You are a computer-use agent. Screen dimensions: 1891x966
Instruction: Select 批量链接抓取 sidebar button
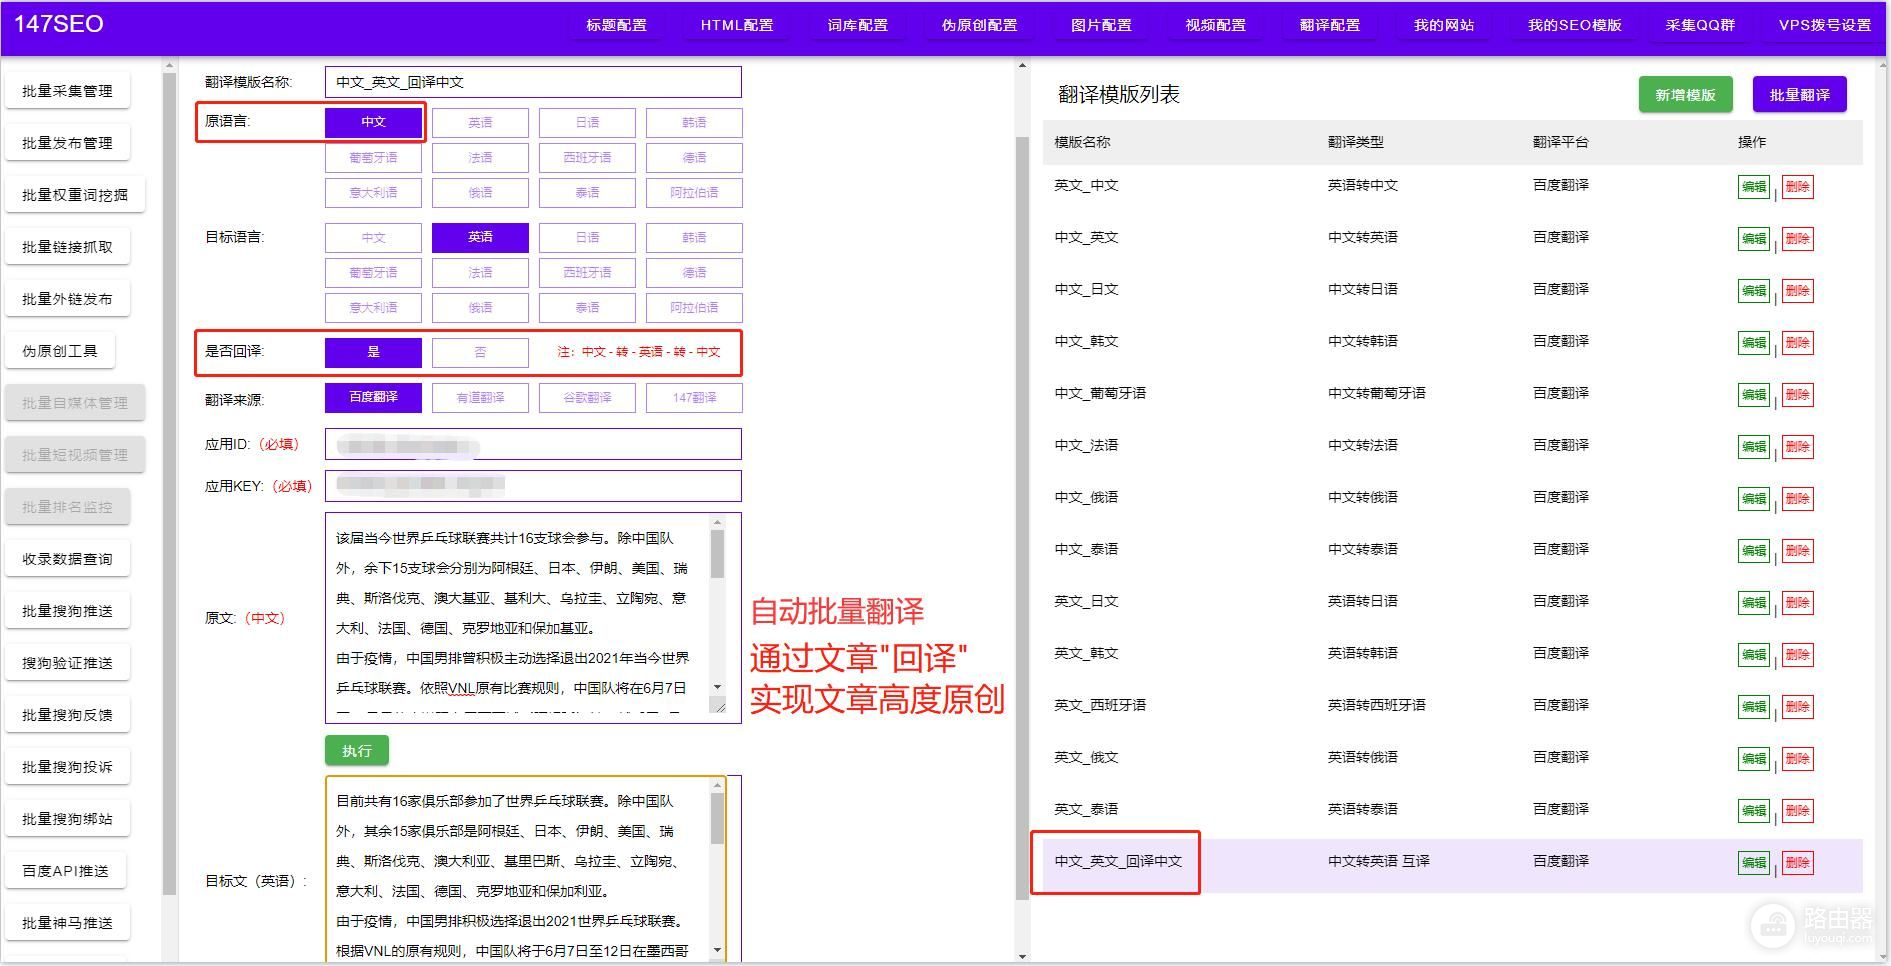[67, 247]
